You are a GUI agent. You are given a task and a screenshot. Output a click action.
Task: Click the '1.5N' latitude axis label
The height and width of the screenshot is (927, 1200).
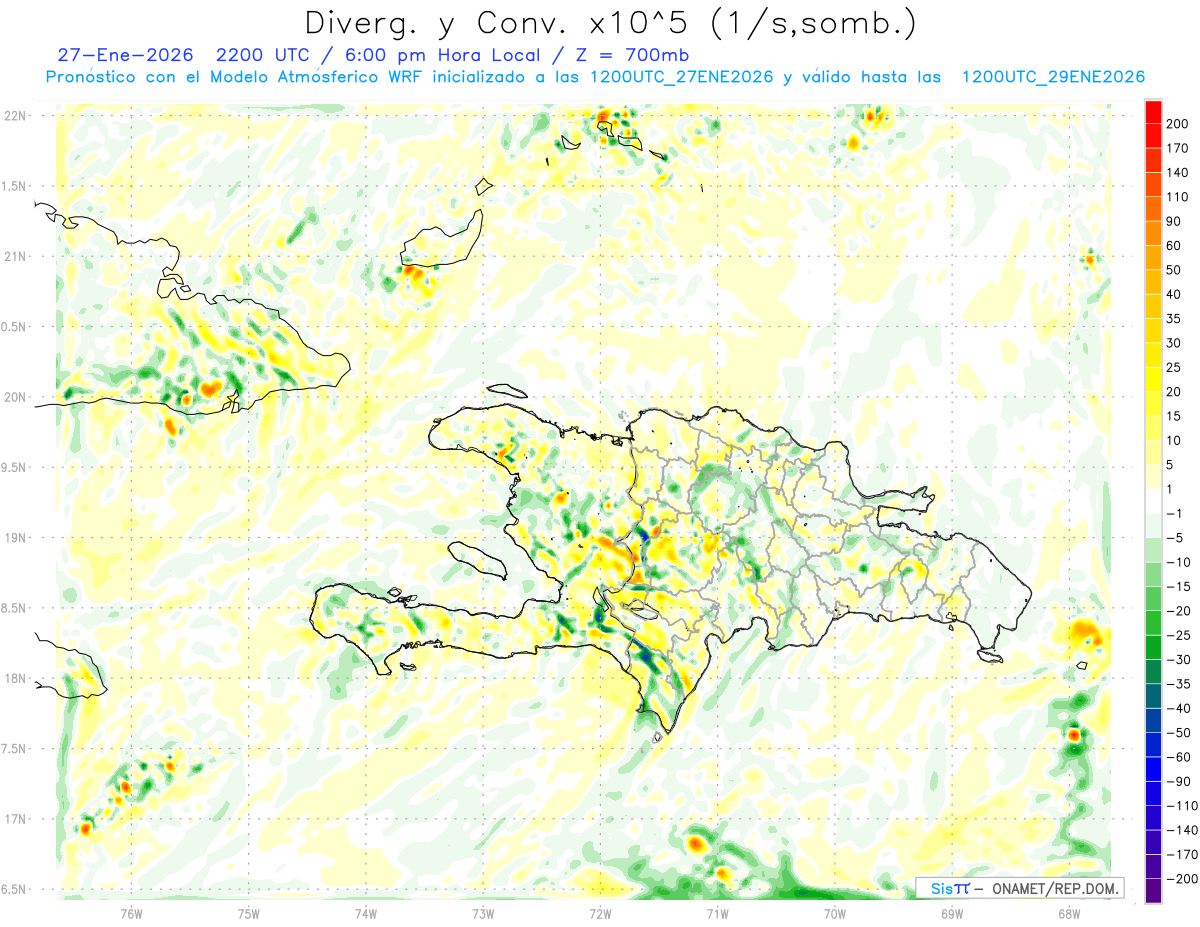(14, 186)
